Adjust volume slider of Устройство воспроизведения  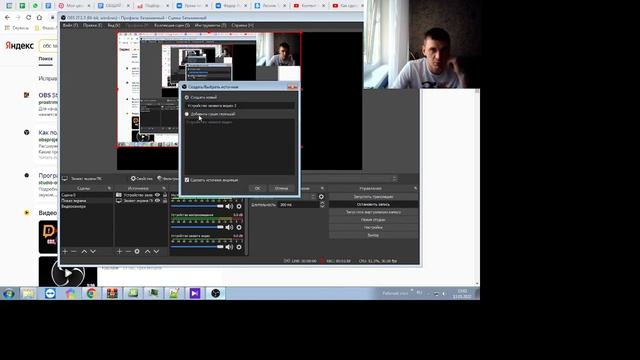pos(197,227)
